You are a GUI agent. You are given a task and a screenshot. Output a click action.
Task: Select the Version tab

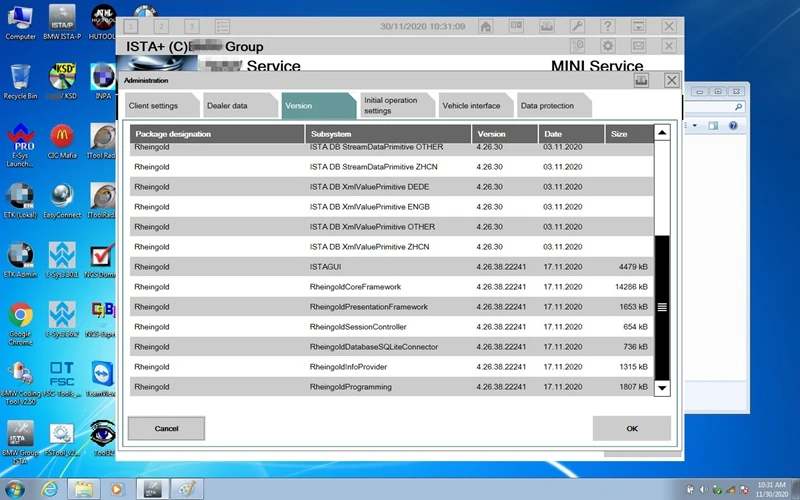pos(319,106)
